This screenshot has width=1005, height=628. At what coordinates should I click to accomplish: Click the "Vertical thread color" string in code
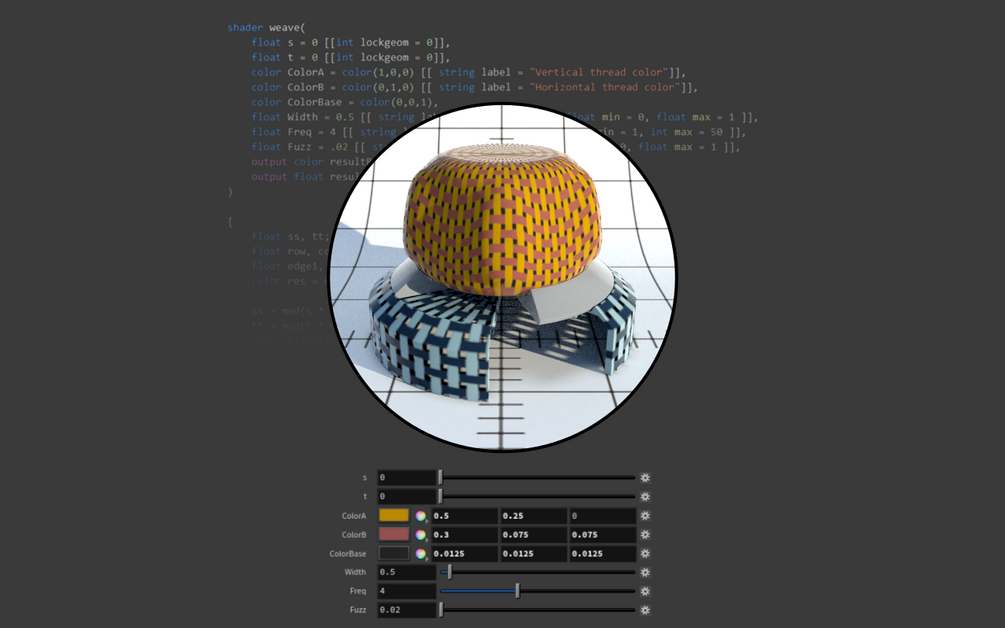pyautogui.click(x=599, y=72)
